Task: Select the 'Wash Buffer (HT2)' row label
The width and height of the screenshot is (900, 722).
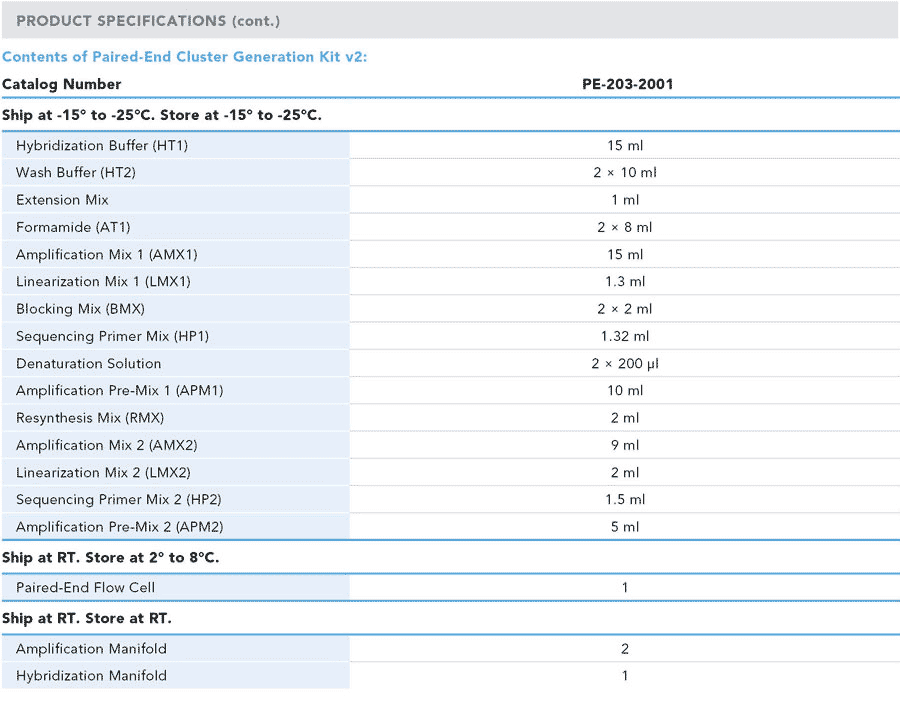Action: click(x=76, y=173)
